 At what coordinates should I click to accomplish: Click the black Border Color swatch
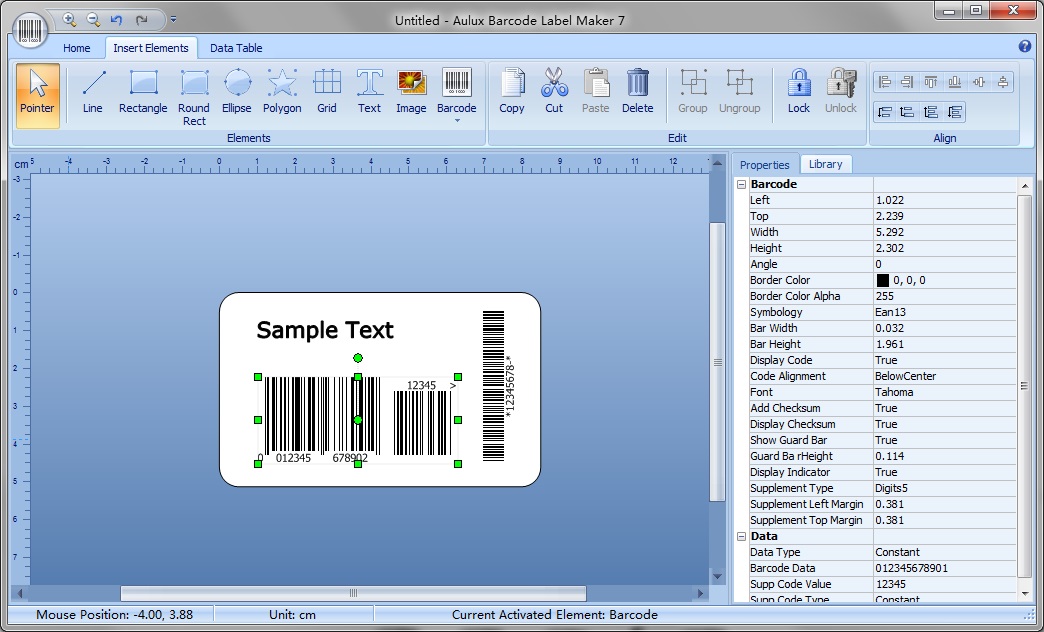tap(883, 280)
